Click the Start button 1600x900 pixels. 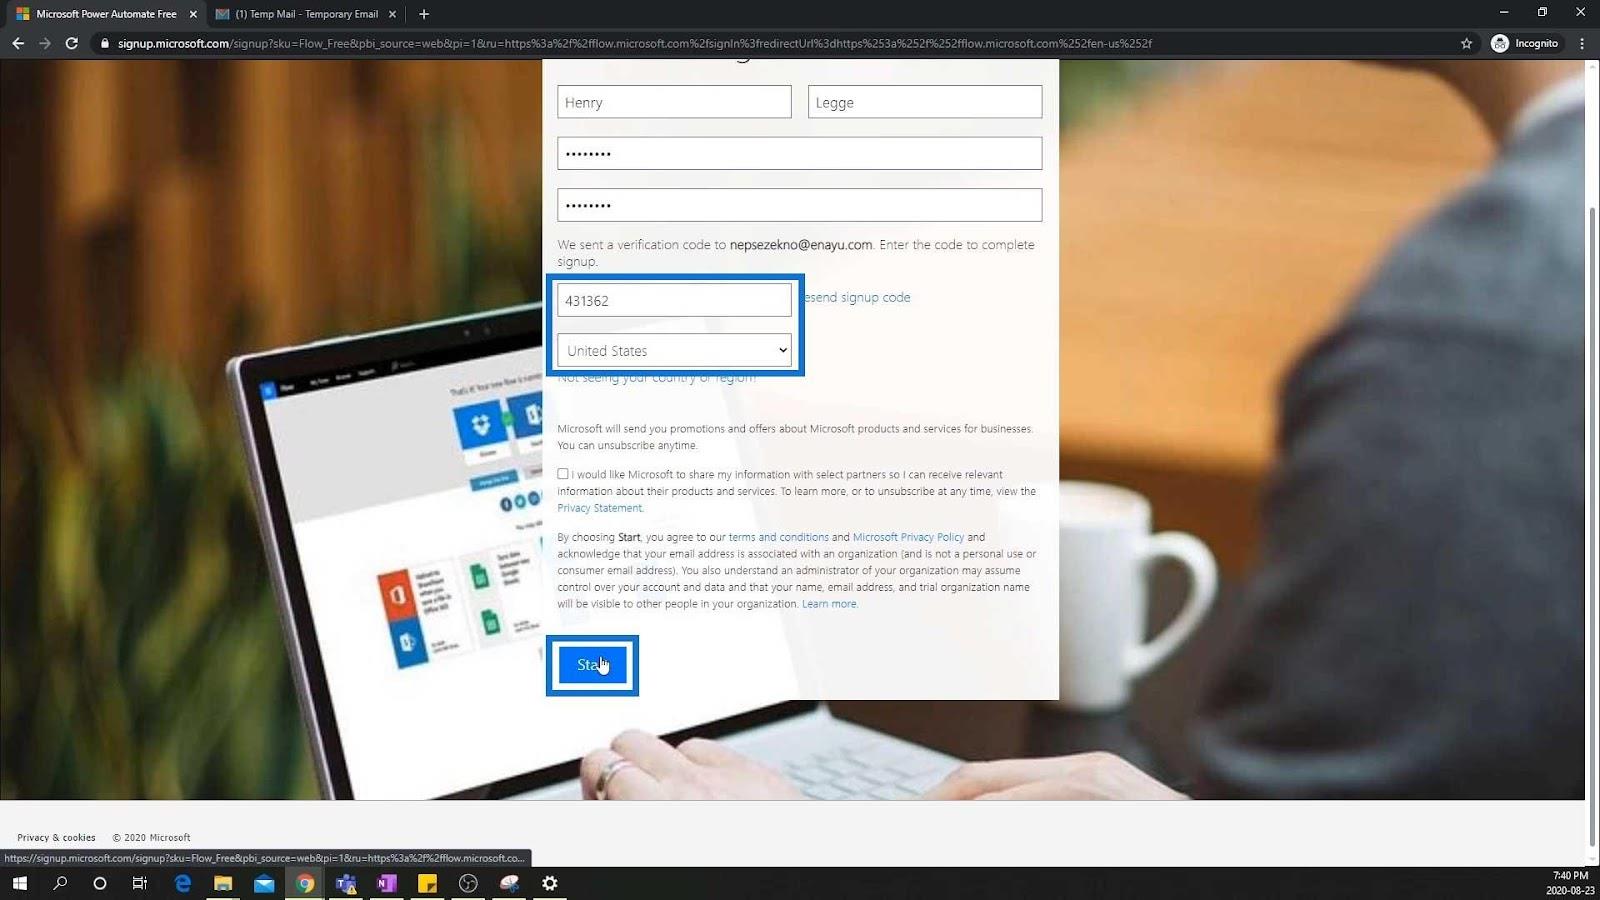(x=592, y=665)
